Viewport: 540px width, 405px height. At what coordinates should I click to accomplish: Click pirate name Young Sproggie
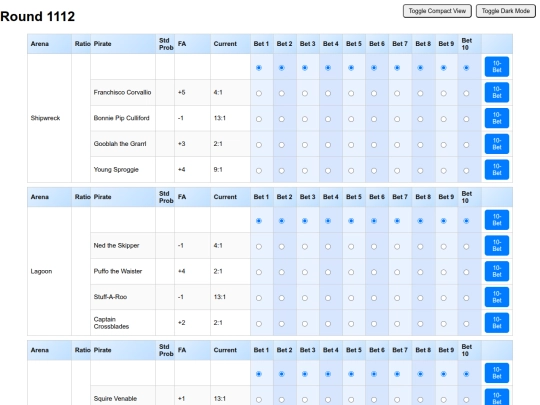tap(116, 170)
